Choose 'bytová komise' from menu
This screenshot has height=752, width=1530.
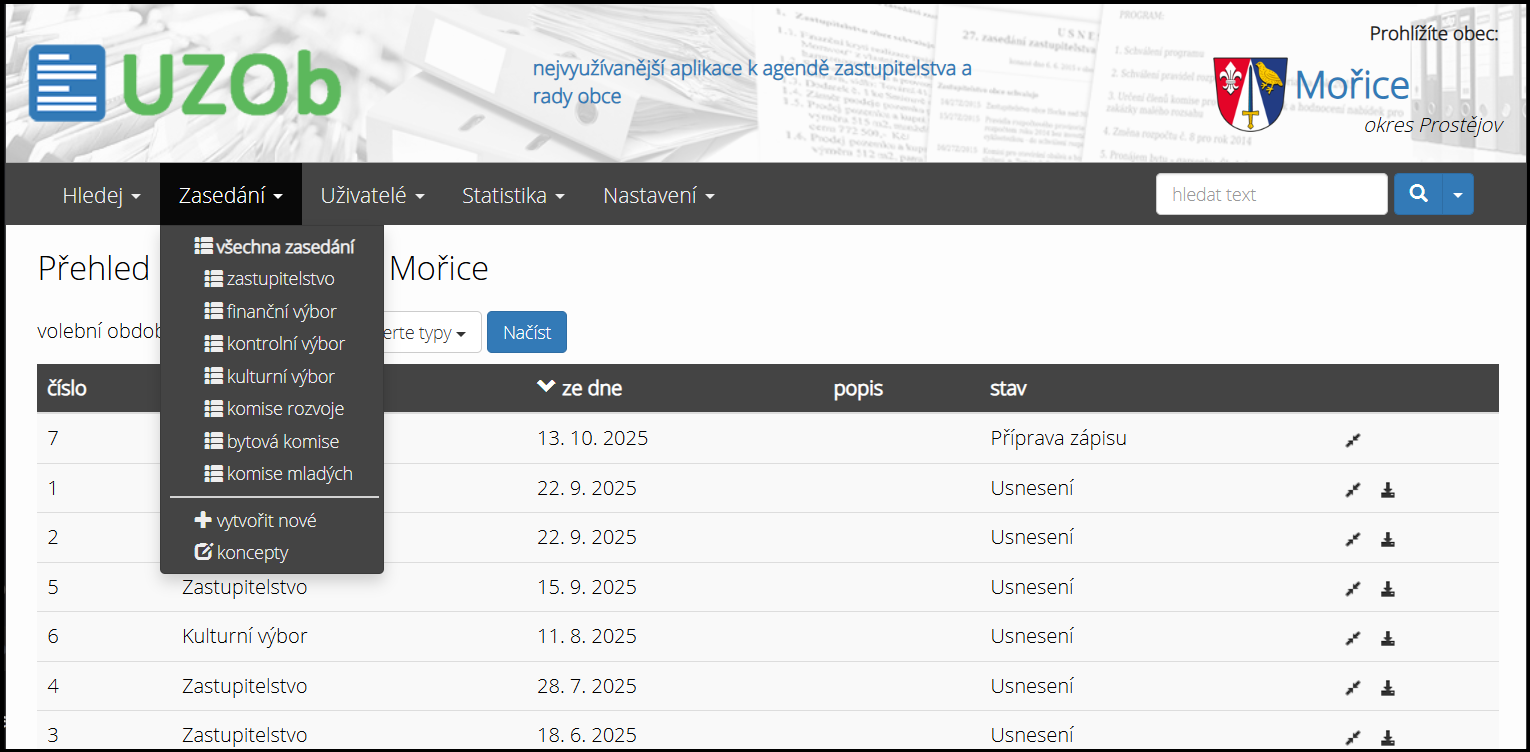[x=272, y=441]
